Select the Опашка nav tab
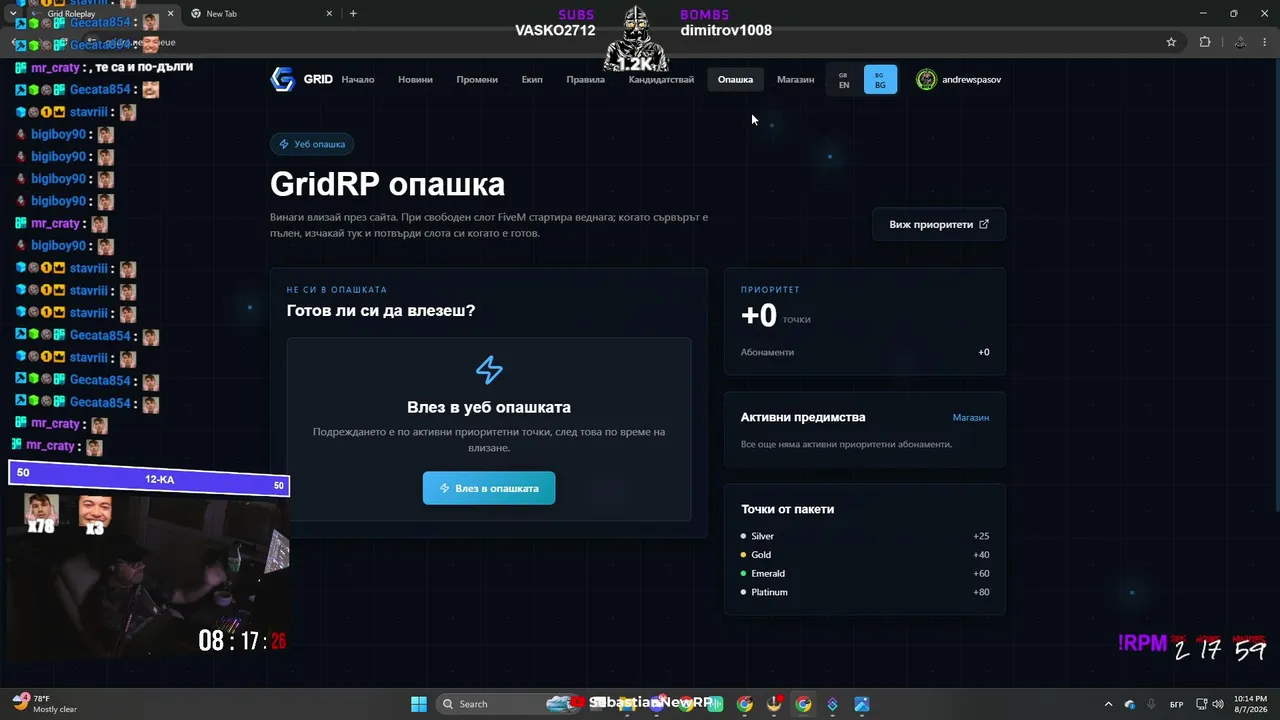The image size is (1280, 720). [x=735, y=79]
